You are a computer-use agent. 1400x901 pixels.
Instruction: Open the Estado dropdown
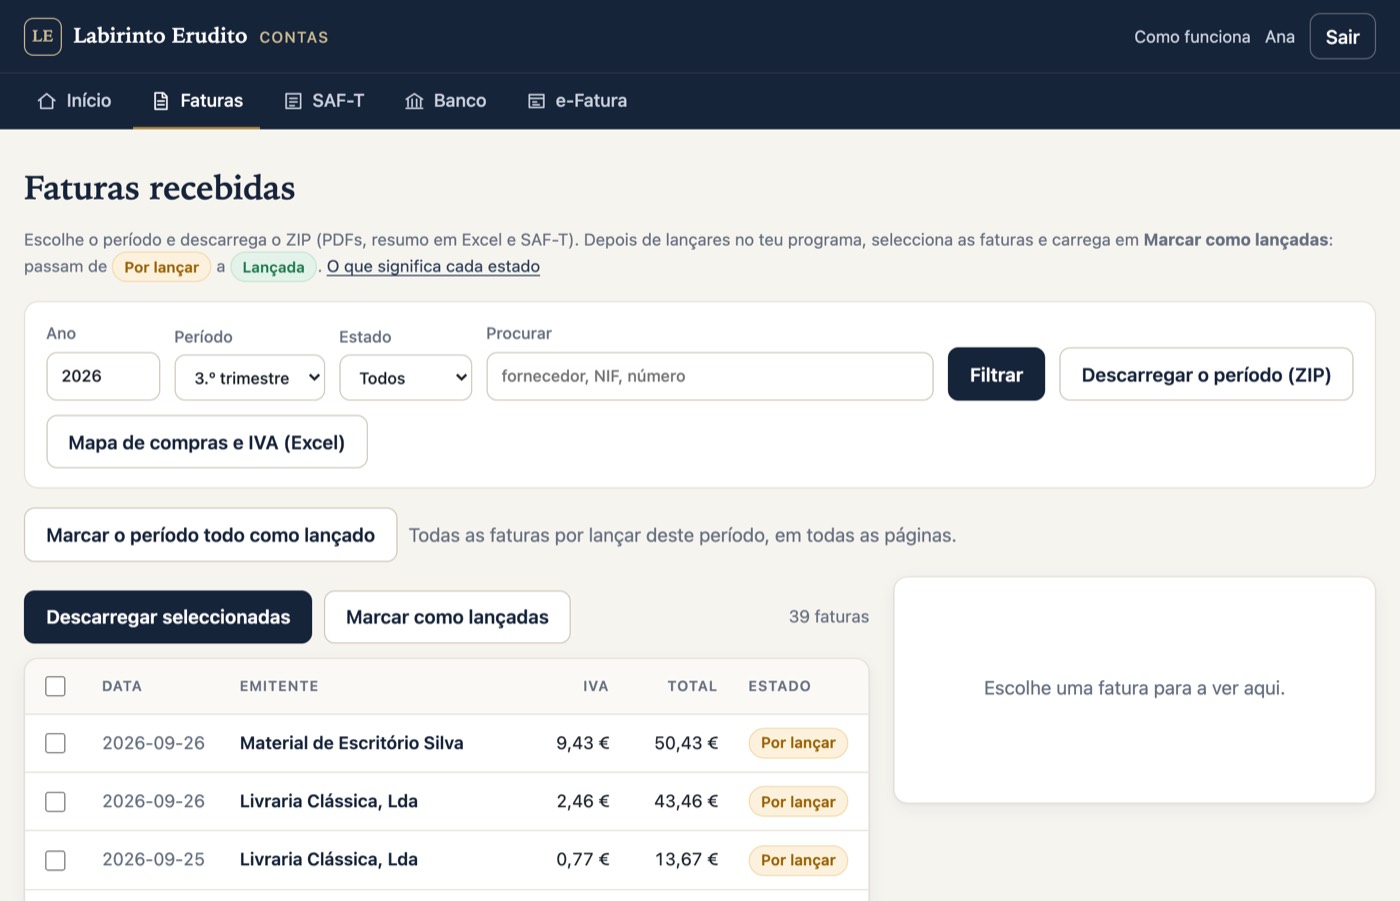pos(405,378)
